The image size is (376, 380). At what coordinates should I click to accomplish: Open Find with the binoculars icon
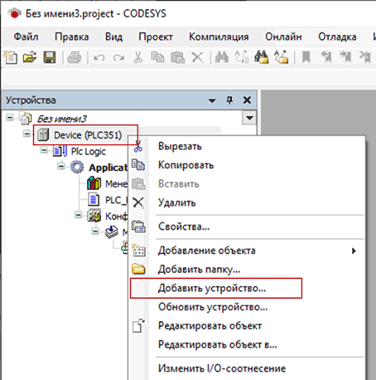coord(222,57)
